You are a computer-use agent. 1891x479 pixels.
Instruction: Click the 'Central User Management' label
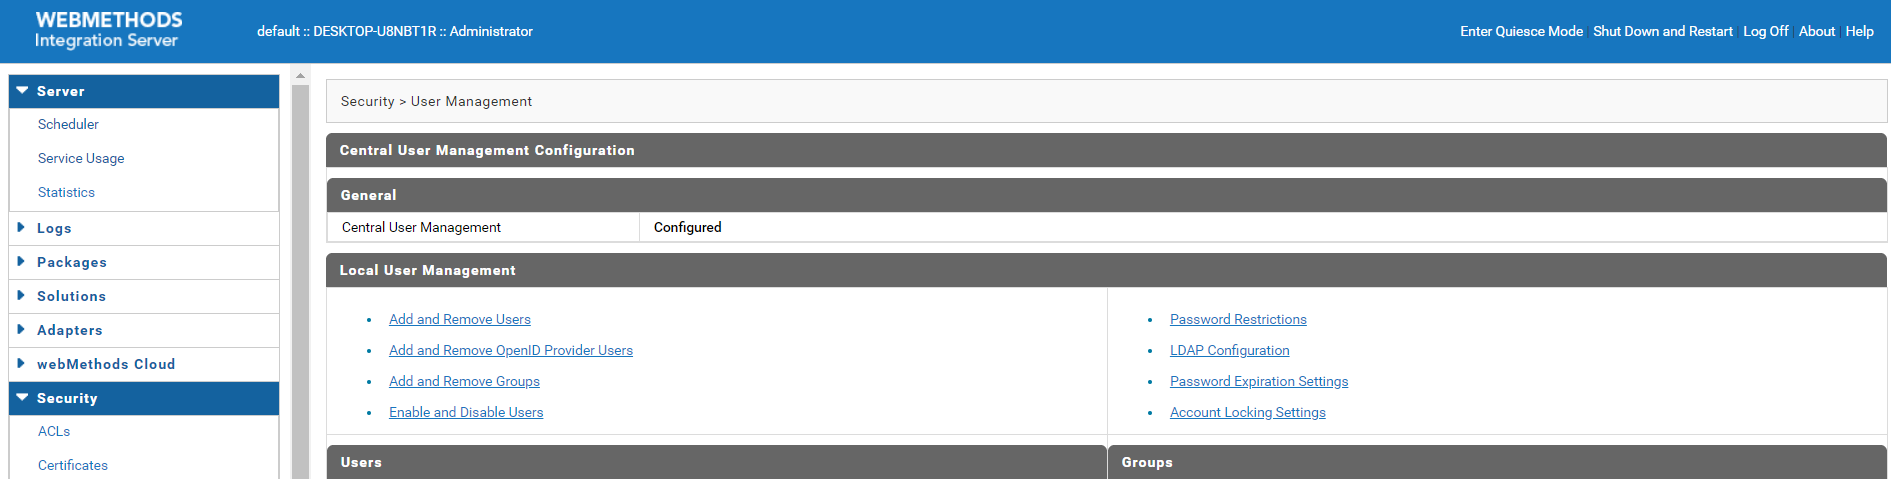coord(421,227)
